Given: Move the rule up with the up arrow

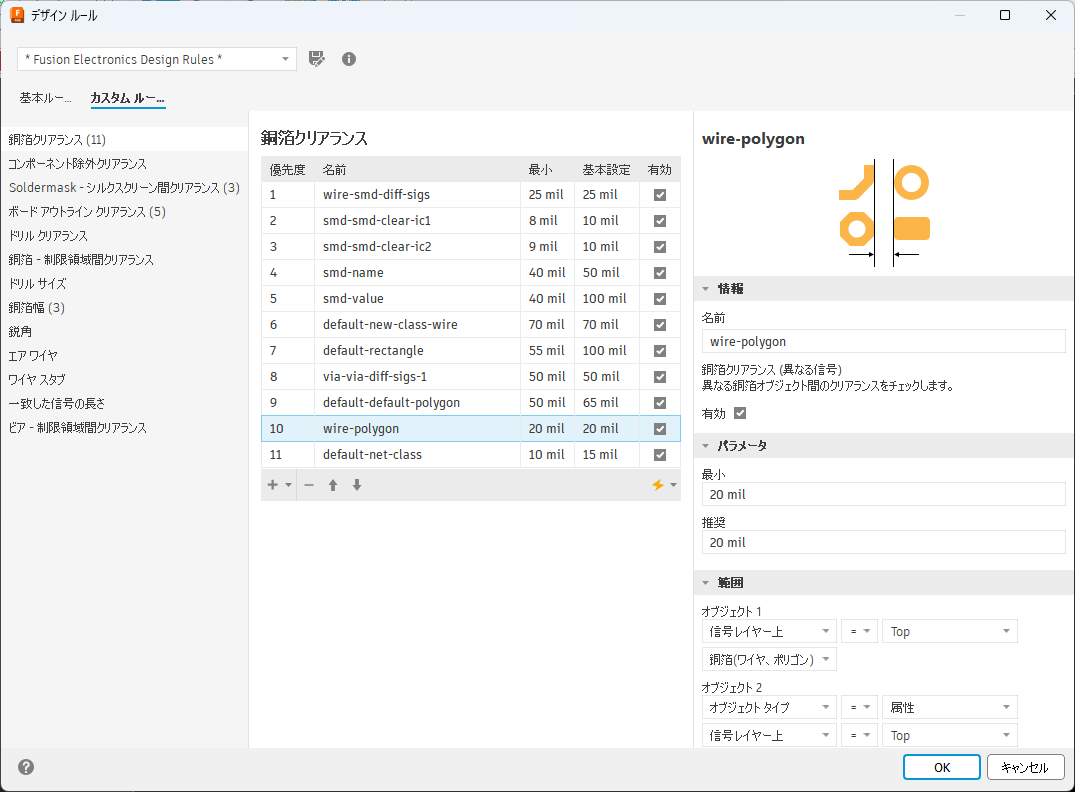Looking at the screenshot, I should (333, 485).
